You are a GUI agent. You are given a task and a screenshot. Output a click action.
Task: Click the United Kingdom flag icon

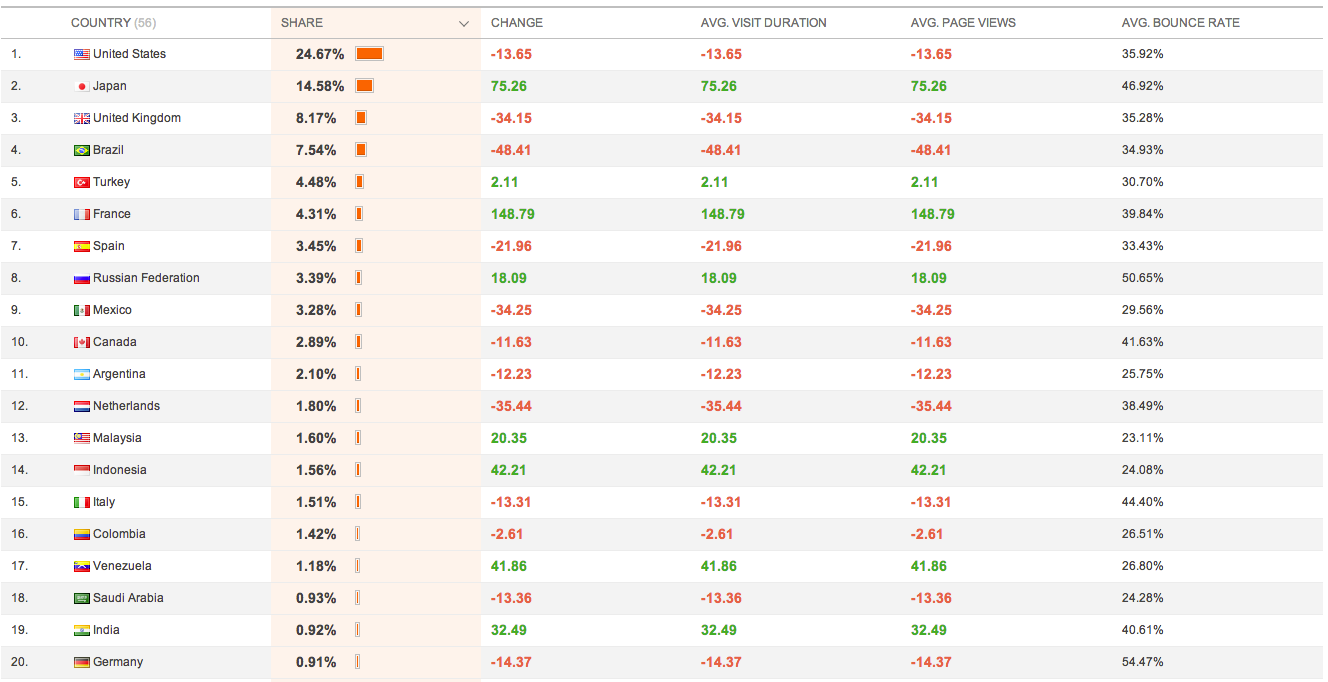pos(82,118)
